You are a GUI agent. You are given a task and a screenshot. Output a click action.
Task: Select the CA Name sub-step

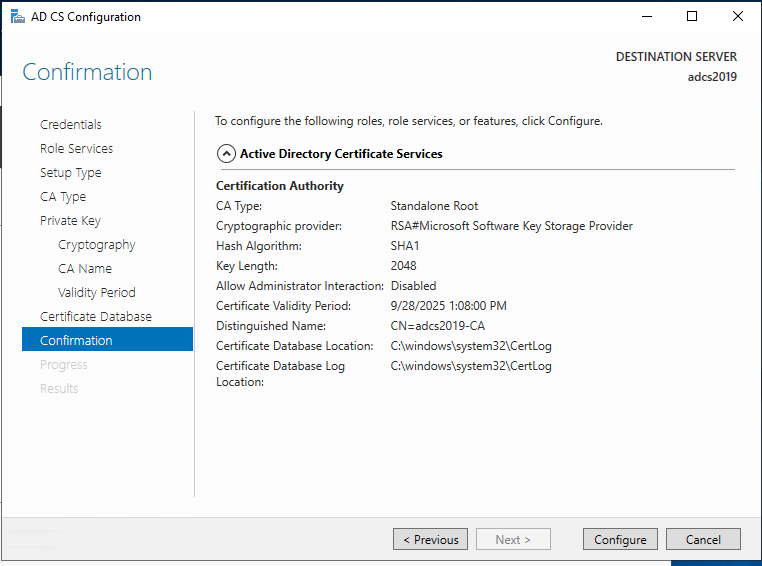[x=85, y=269]
